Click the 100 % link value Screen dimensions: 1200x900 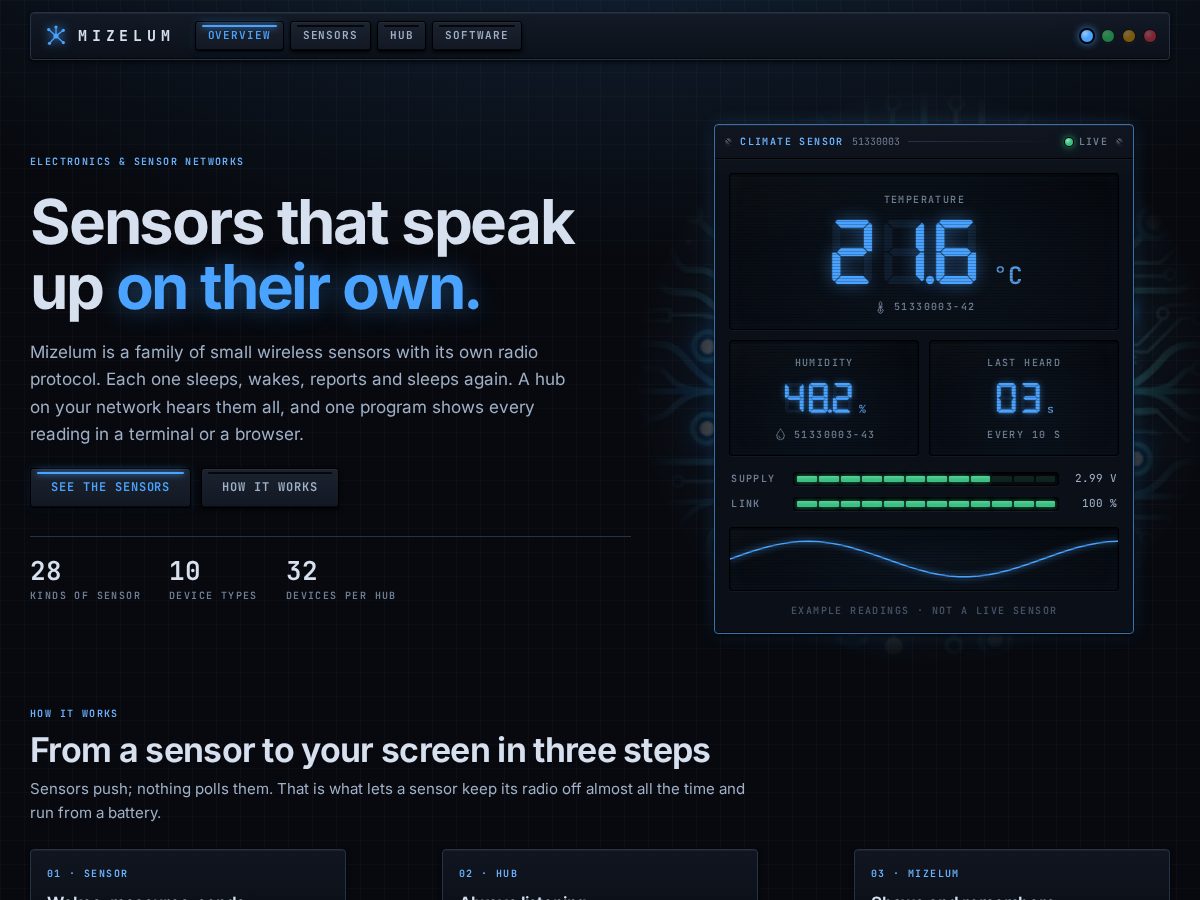1099,504
